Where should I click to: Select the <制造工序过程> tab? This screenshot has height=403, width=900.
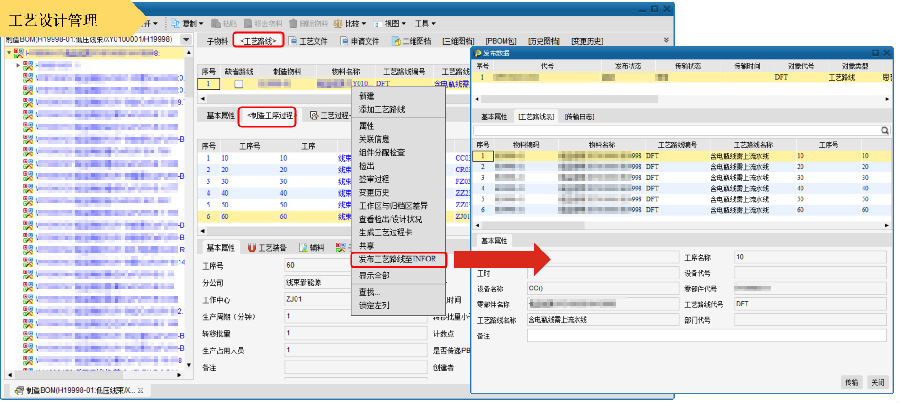click(x=269, y=115)
